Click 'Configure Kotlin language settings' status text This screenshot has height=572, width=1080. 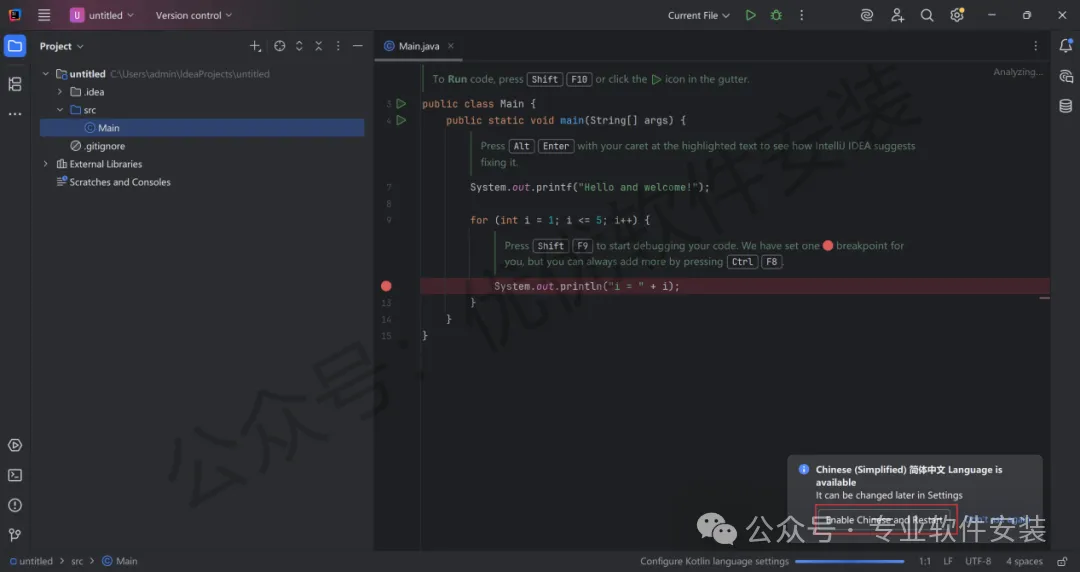[x=714, y=561]
